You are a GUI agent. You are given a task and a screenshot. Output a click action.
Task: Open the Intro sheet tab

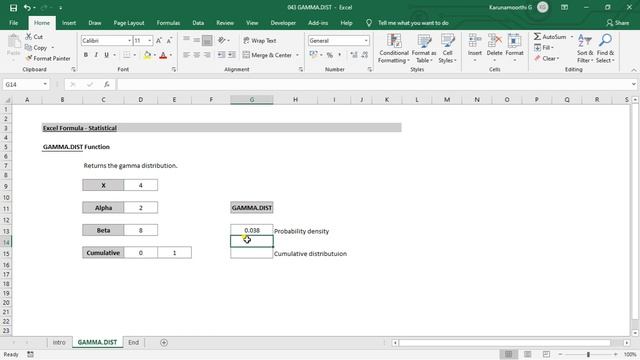[59, 342]
